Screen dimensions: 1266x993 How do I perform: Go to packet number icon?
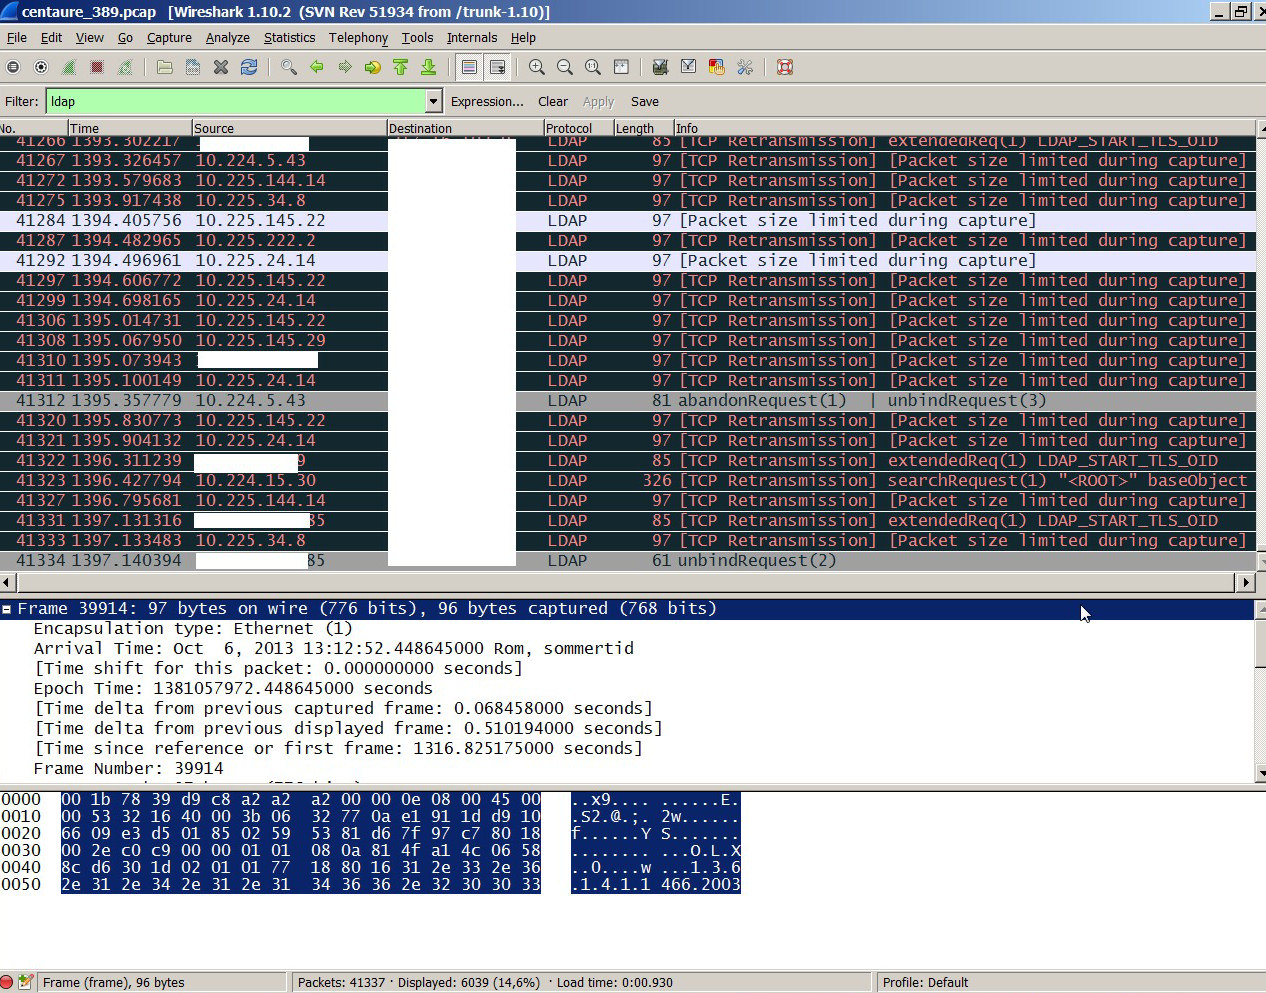(x=373, y=67)
